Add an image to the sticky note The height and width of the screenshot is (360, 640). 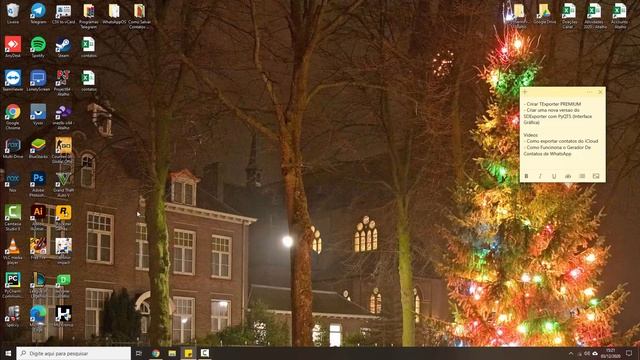click(x=596, y=176)
